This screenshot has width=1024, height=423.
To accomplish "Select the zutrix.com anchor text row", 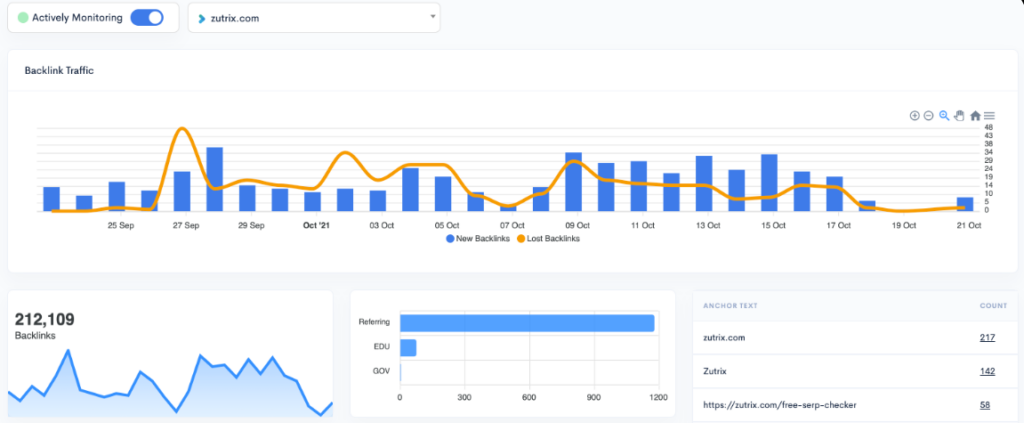I will (x=855, y=337).
